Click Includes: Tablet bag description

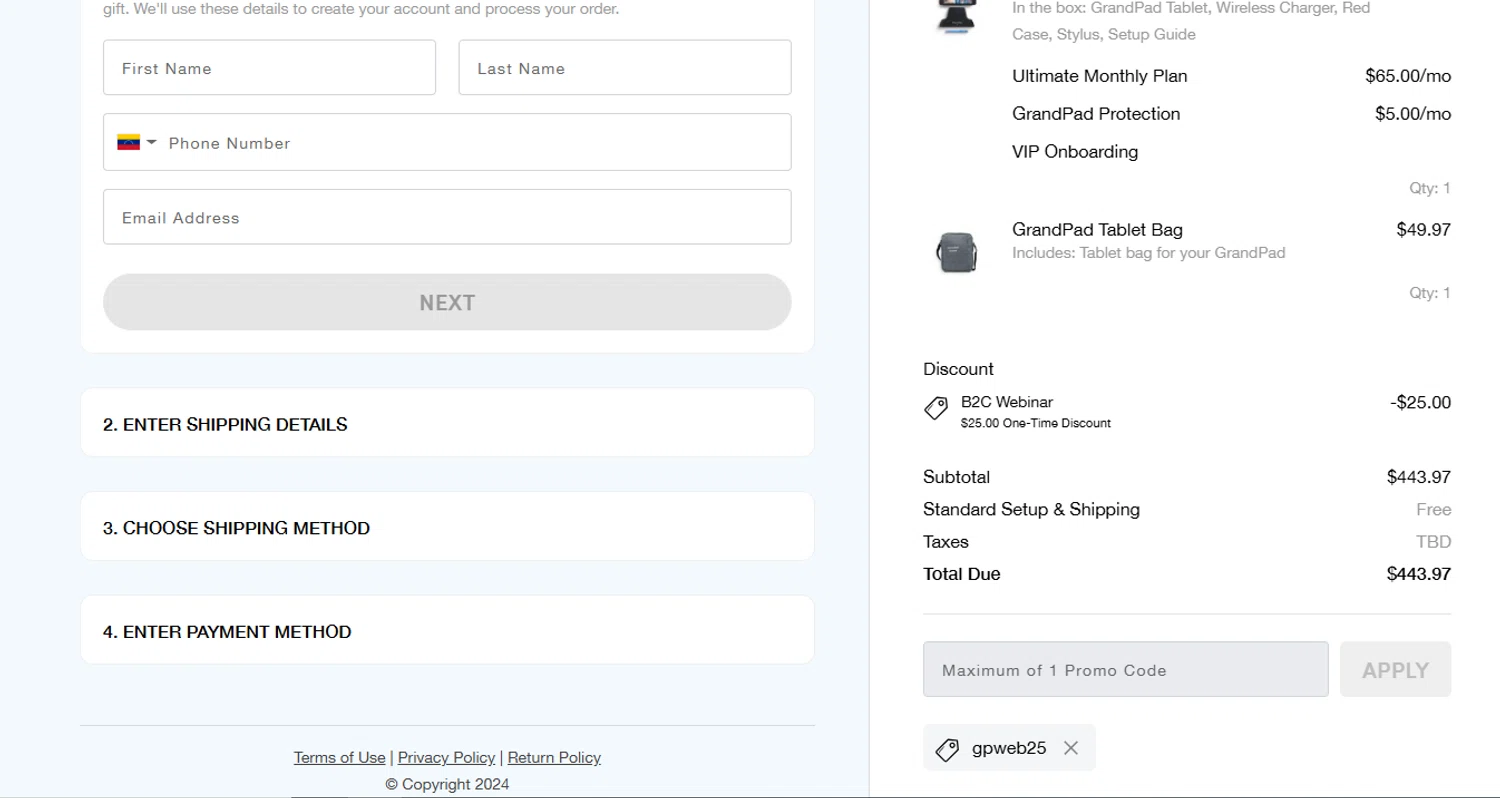coord(1148,253)
